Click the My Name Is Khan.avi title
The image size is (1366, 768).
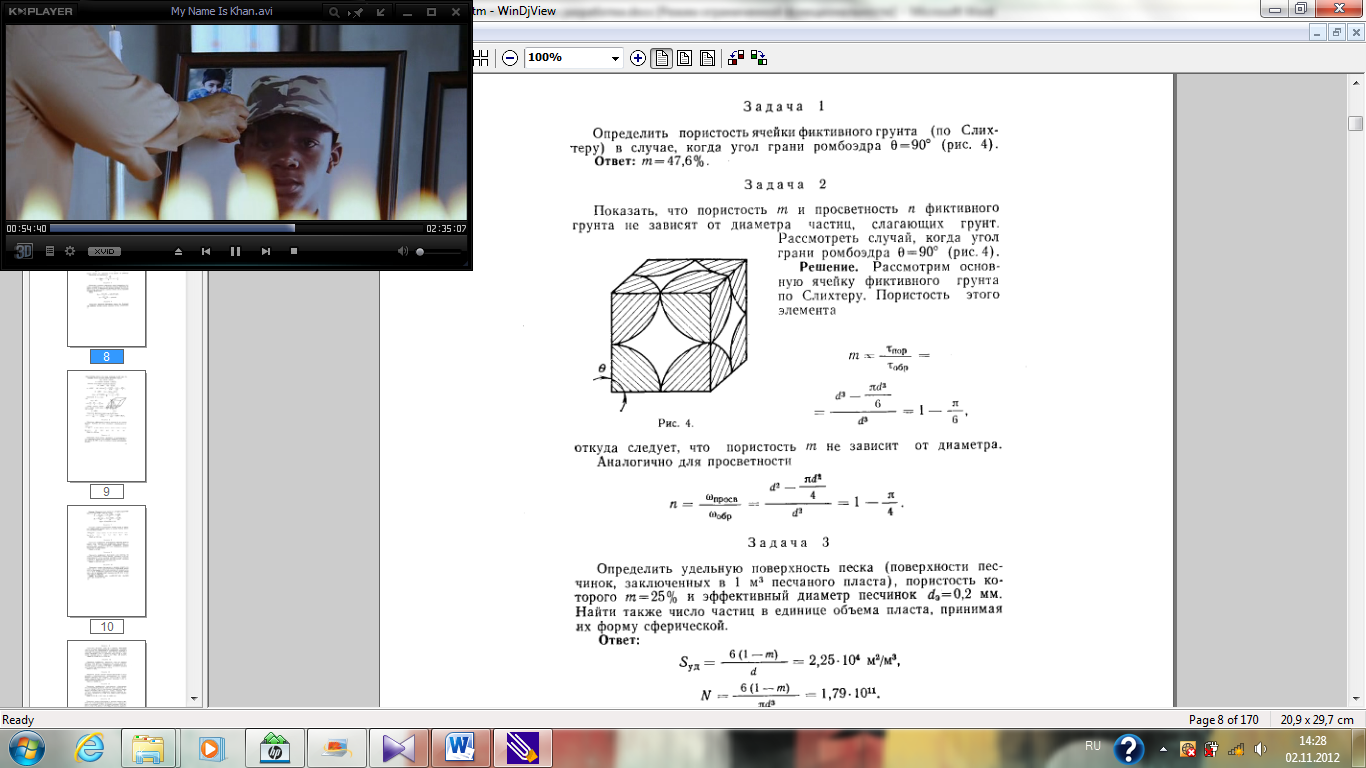click(x=222, y=12)
